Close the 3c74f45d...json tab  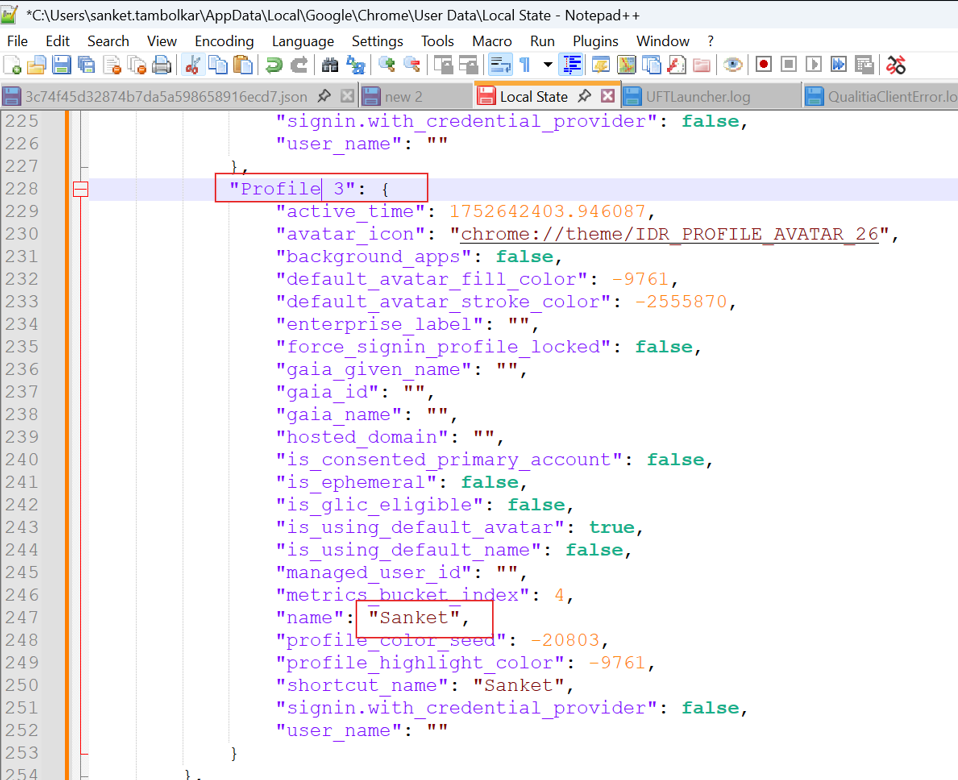click(x=347, y=96)
